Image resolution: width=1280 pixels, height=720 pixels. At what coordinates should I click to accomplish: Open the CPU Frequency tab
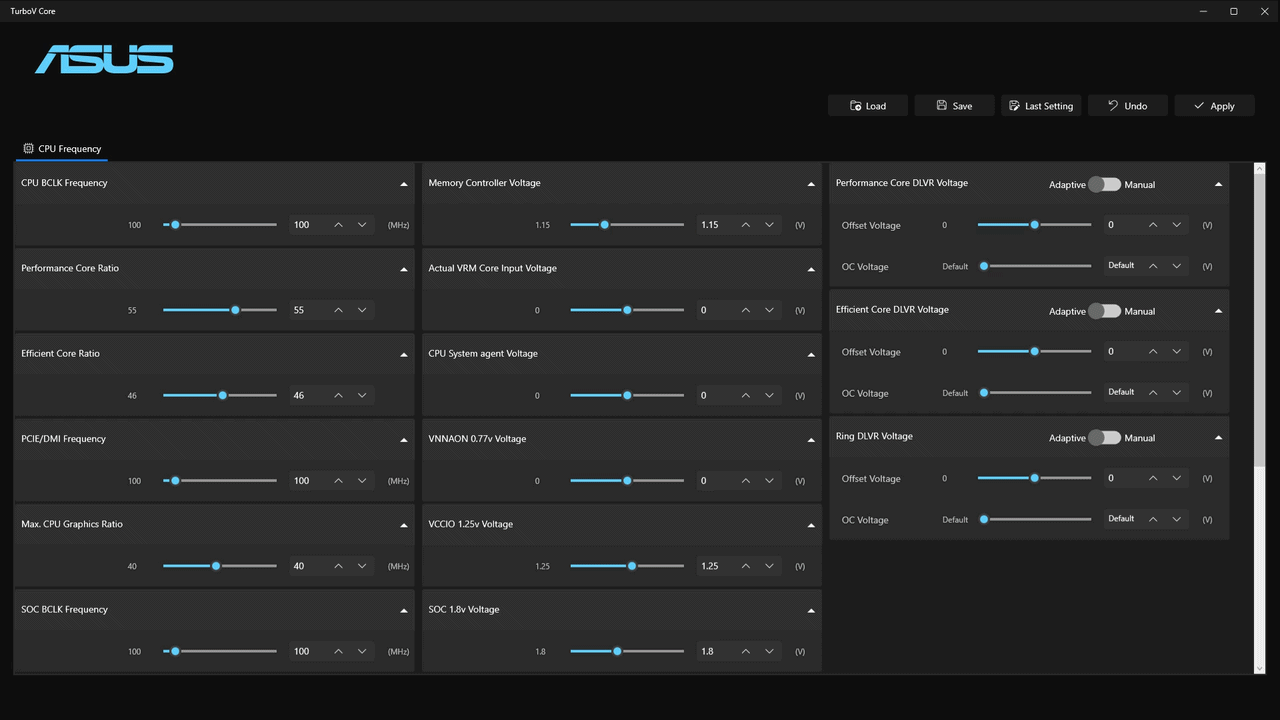point(63,149)
